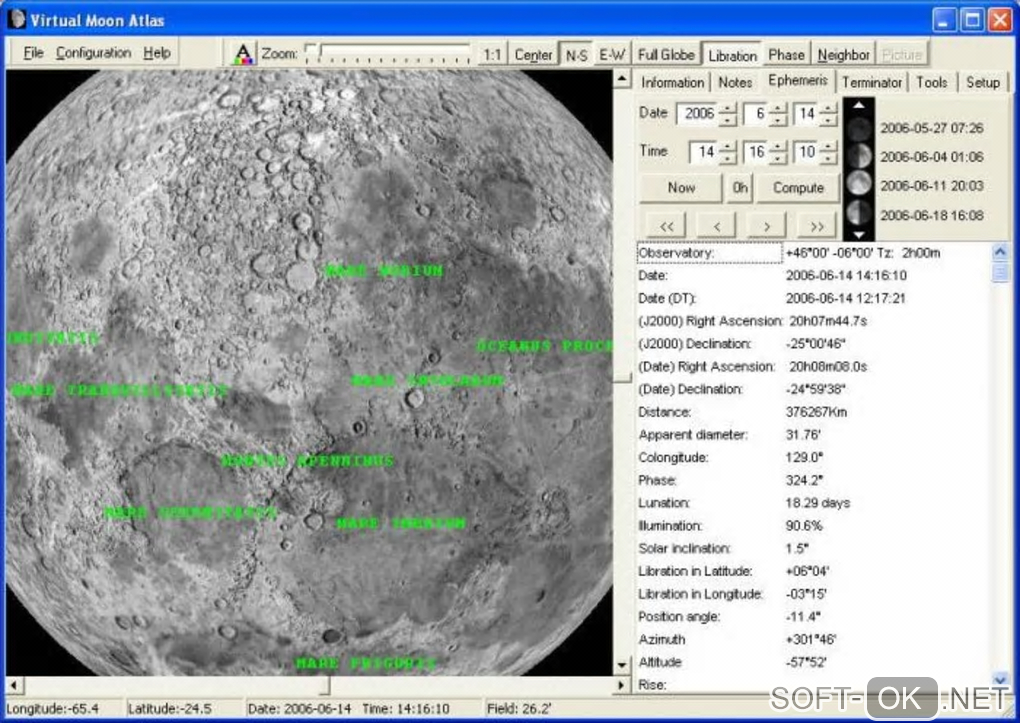1020x723 pixels.
Task: Switch to the Notes tab
Action: [735, 83]
